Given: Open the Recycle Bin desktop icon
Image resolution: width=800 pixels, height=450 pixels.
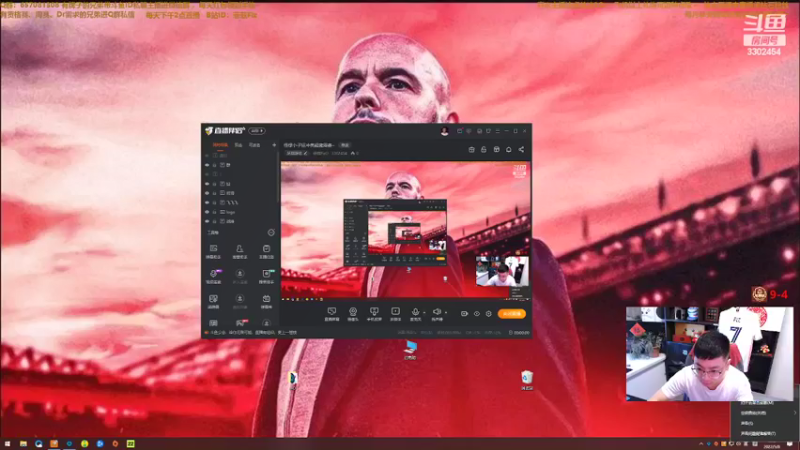Looking at the screenshot, I should point(527,381).
